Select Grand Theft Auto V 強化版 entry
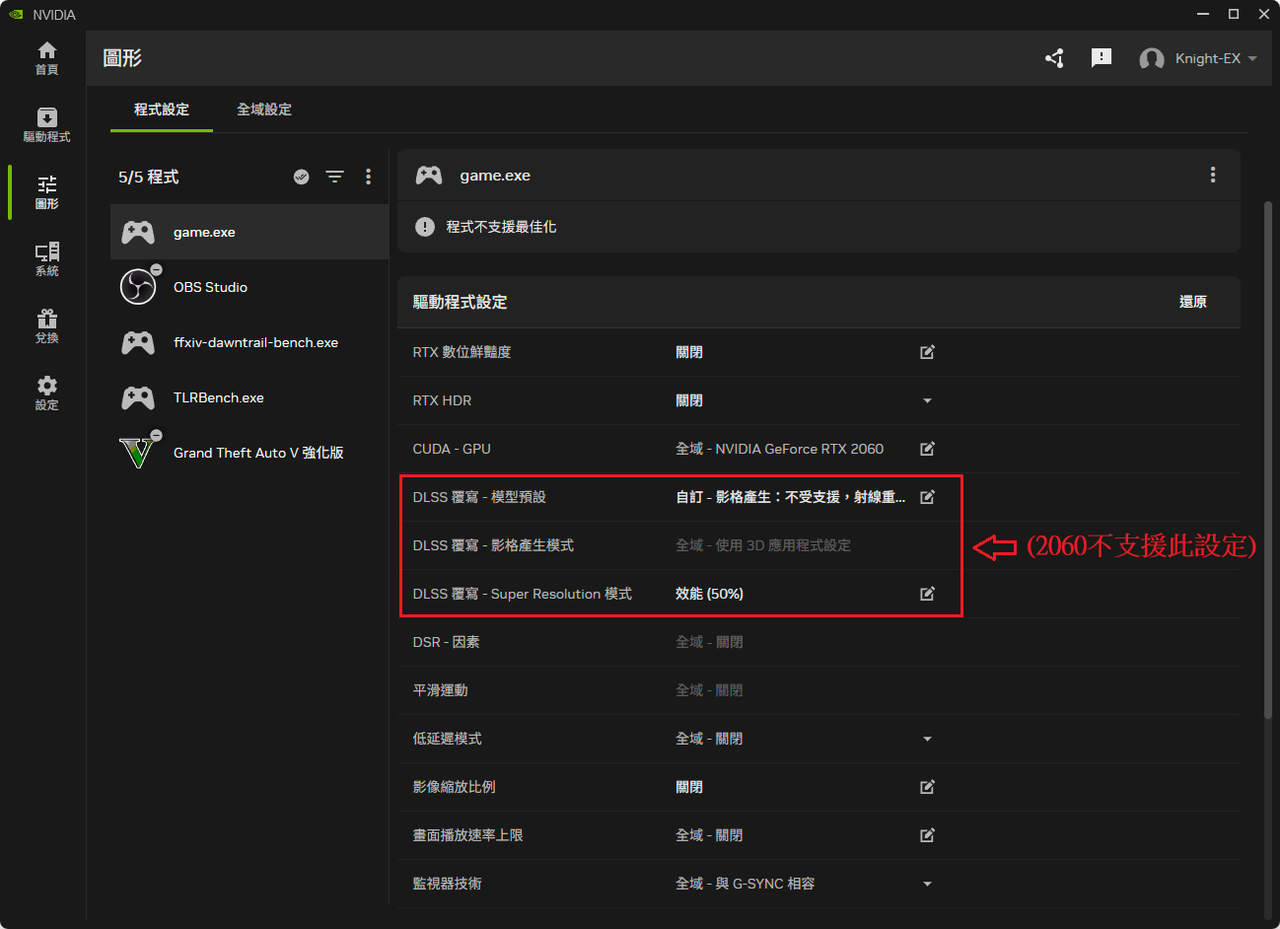This screenshot has height=929, width=1280. tap(249, 452)
